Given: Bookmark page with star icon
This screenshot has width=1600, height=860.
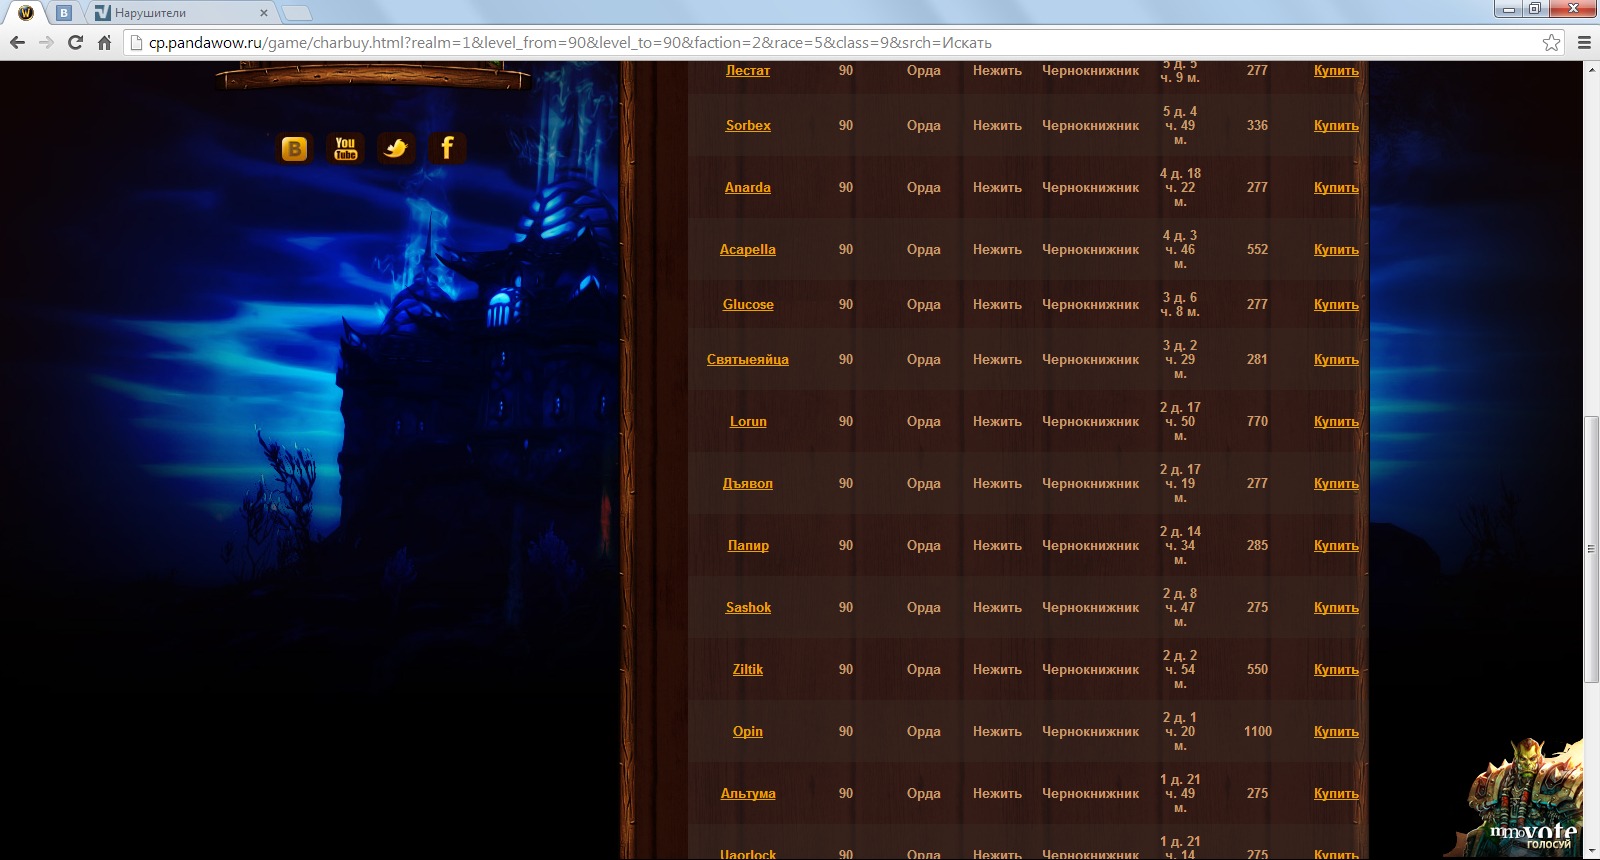Looking at the screenshot, I should click(x=1551, y=42).
